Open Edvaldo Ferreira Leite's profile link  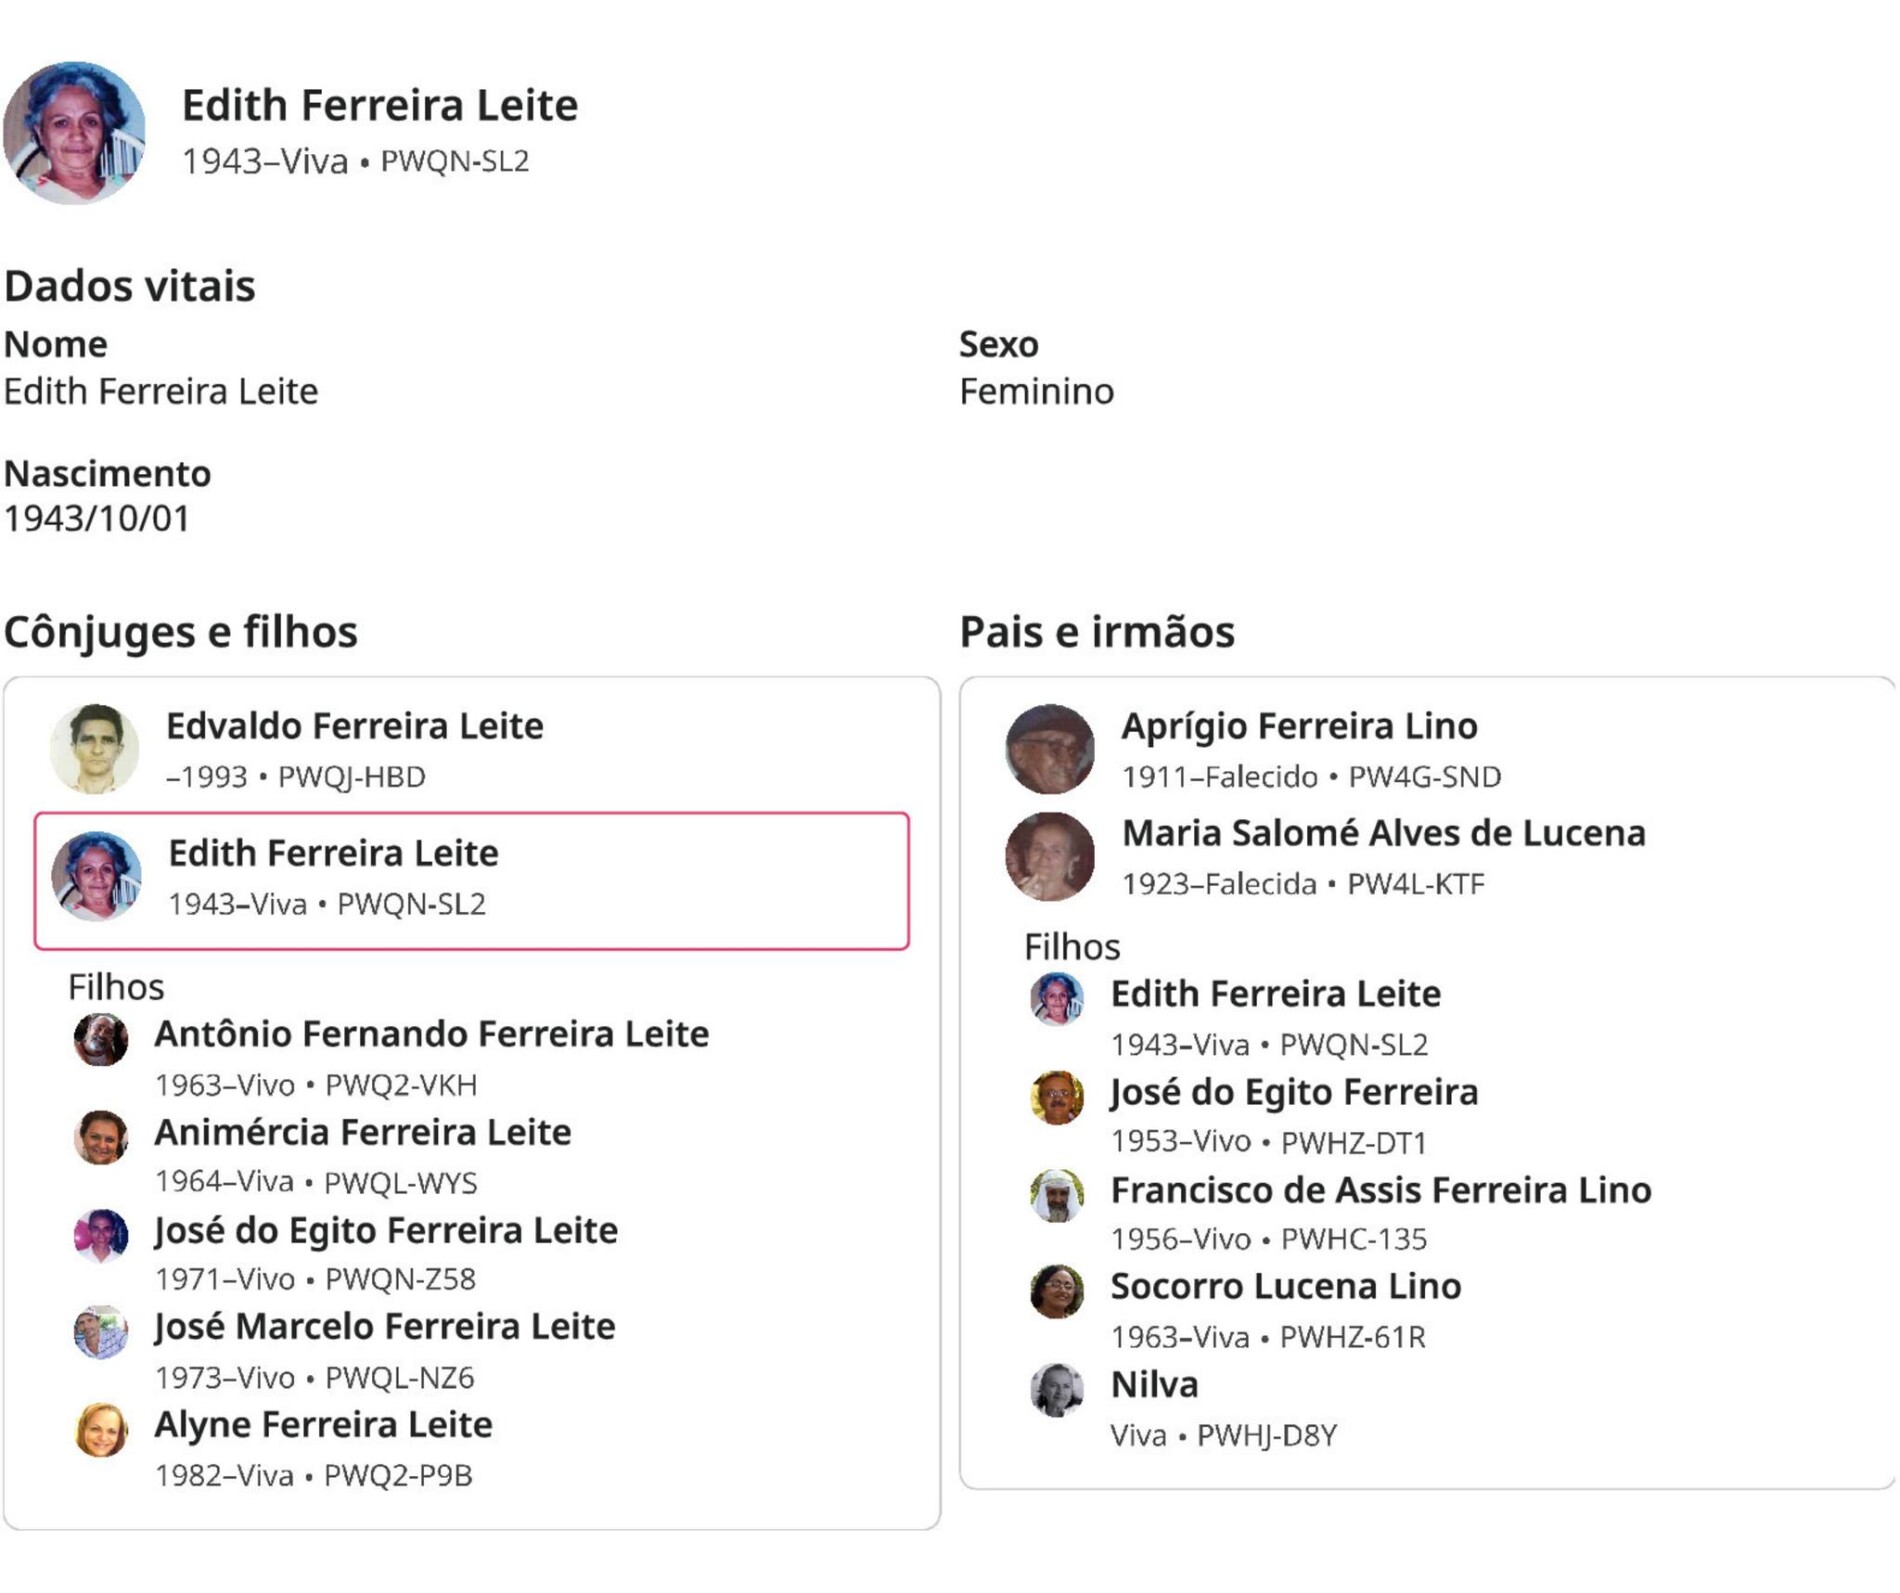click(354, 727)
